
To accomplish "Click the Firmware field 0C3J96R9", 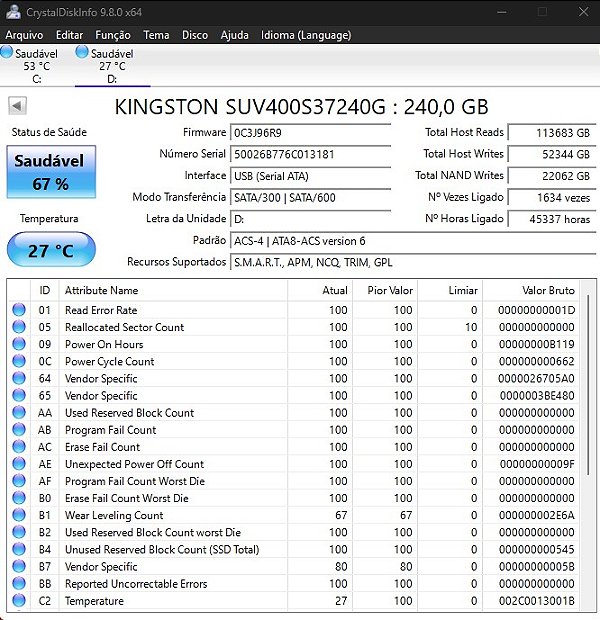I will 310,132.
